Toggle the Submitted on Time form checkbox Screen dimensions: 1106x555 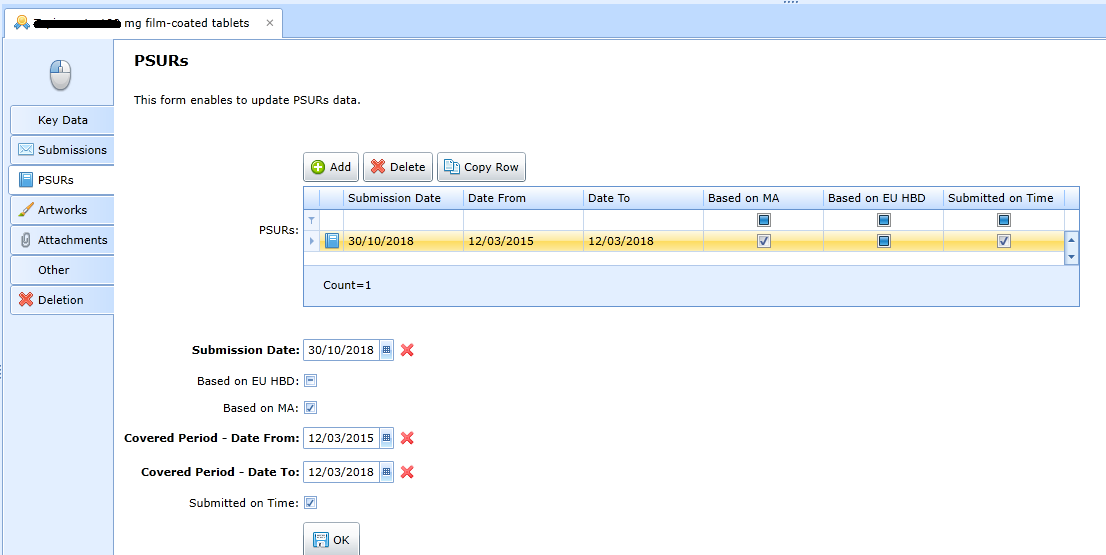pyautogui.click(x=311, y=503)
